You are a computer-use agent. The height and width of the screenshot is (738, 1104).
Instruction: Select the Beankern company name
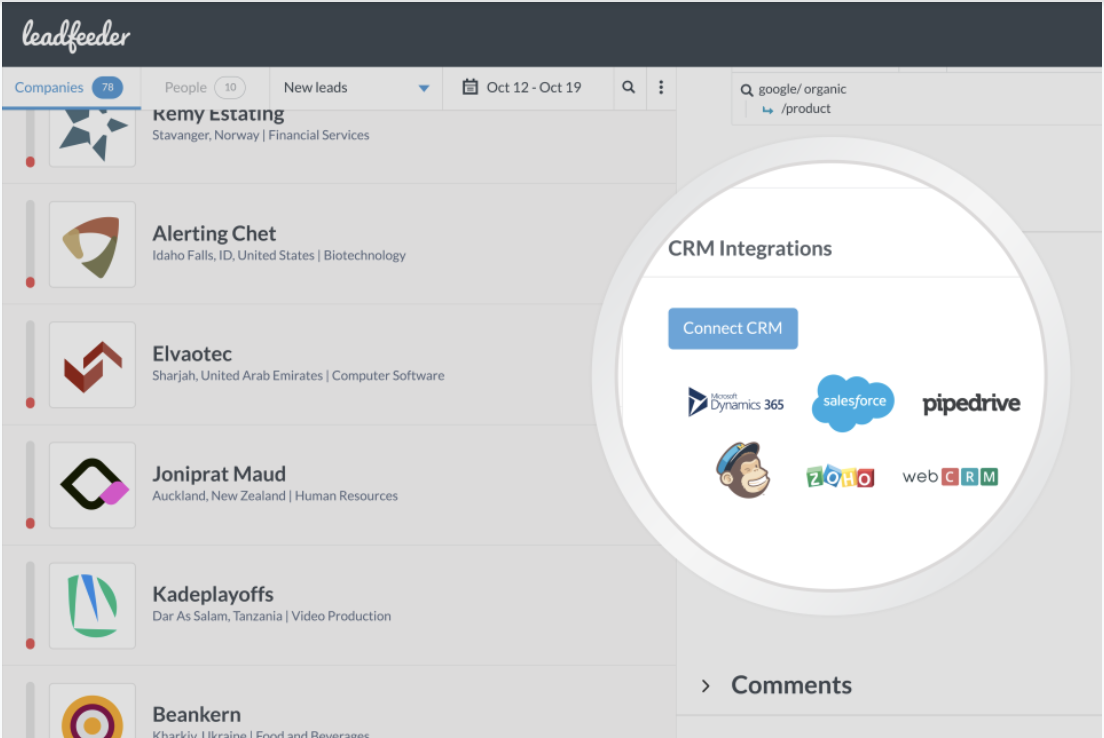196,714
